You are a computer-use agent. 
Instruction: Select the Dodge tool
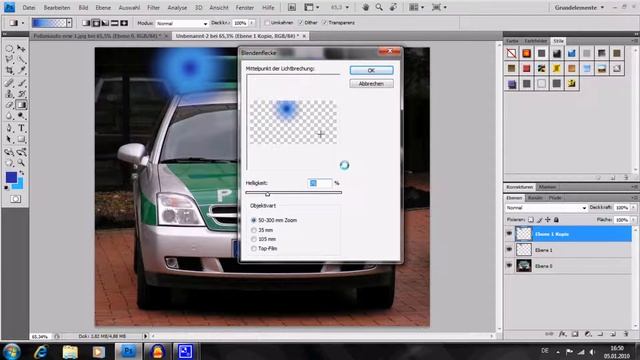(21, 116)
